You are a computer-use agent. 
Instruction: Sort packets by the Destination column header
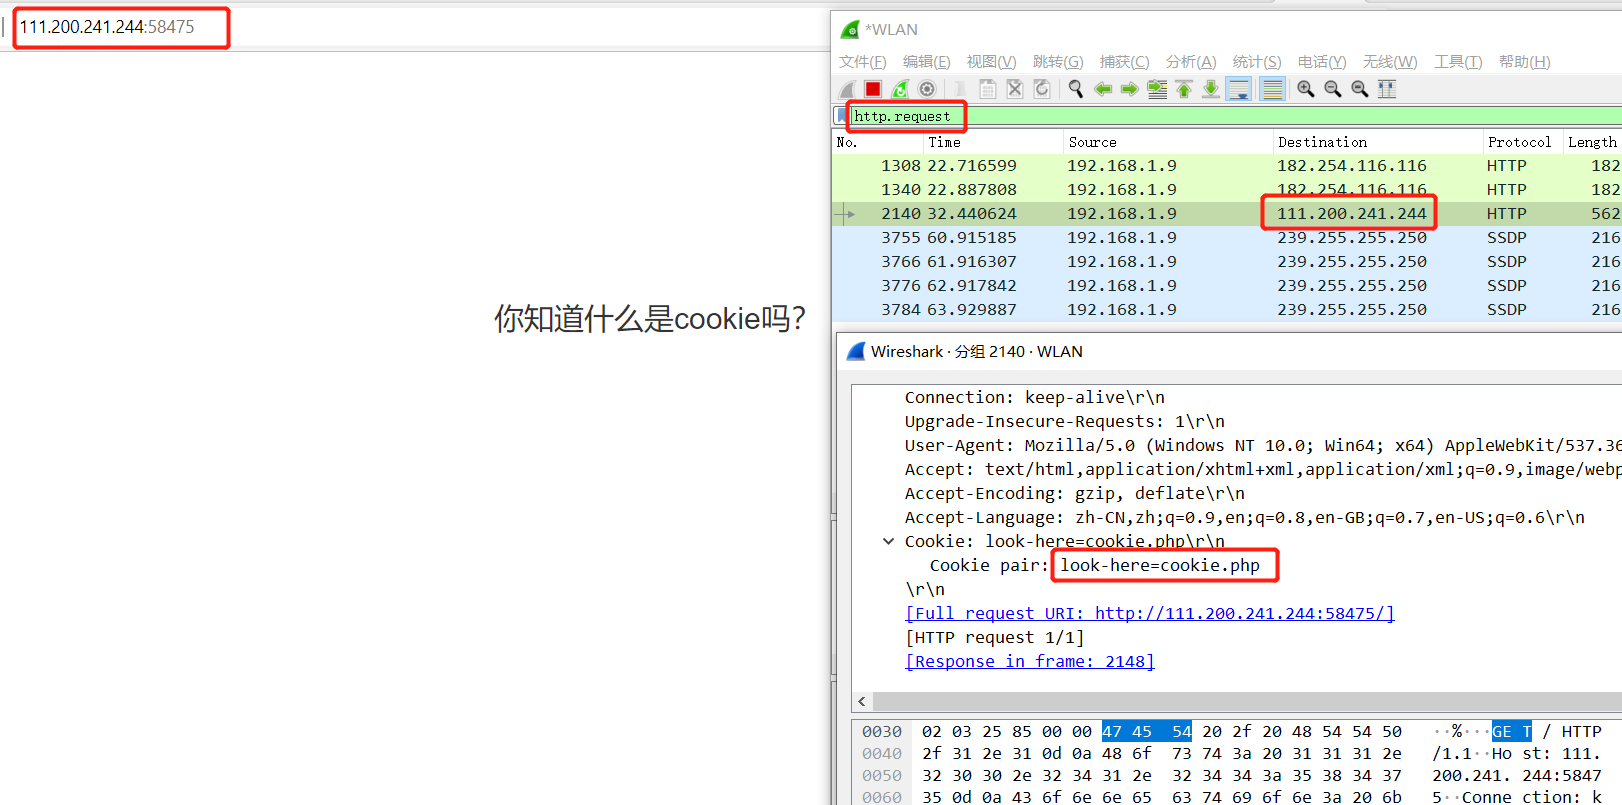click(1322, 142)
